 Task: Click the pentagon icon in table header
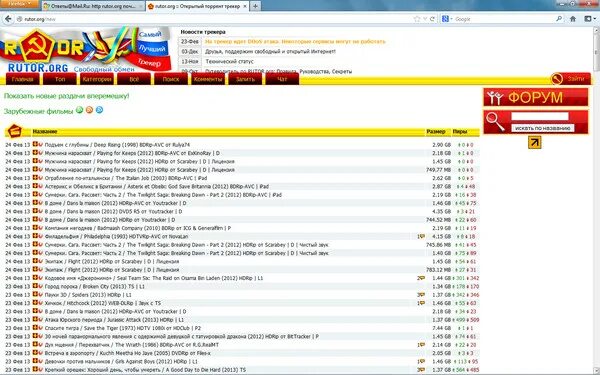coord(15,131)
